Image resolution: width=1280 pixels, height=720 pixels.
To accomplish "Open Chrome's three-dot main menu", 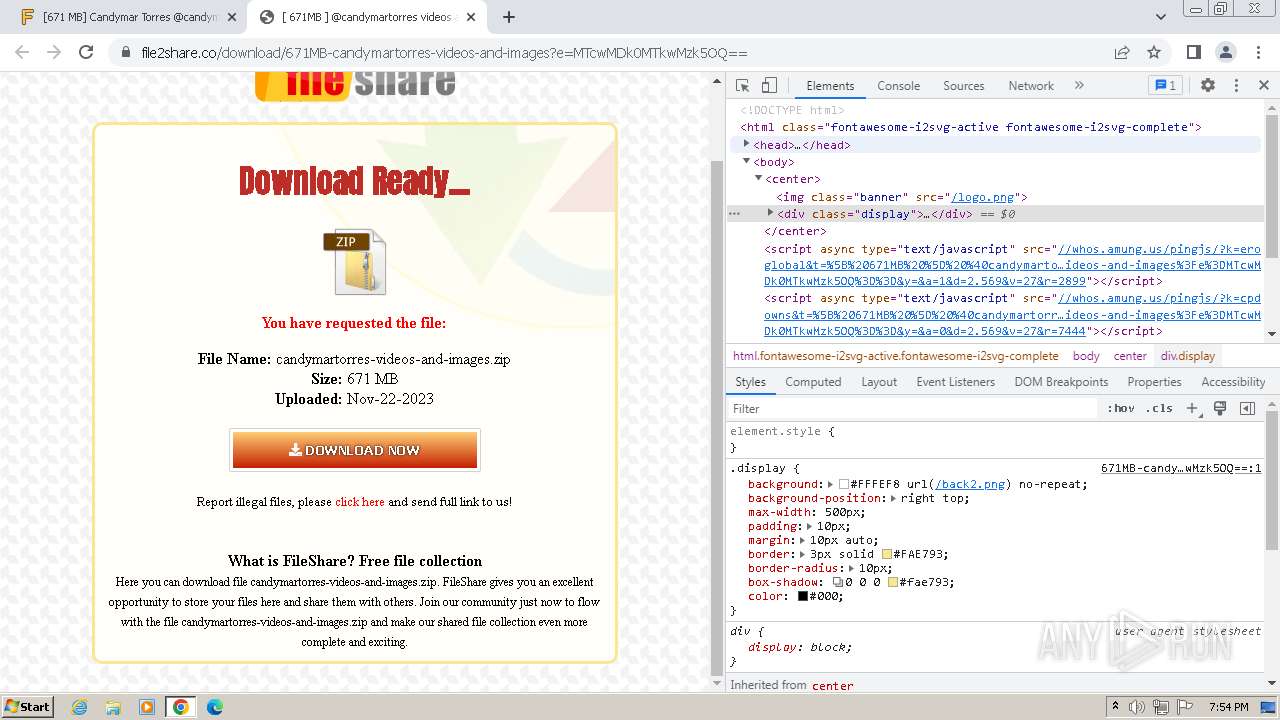I will pyautogui.click(x=1257, y=52).
